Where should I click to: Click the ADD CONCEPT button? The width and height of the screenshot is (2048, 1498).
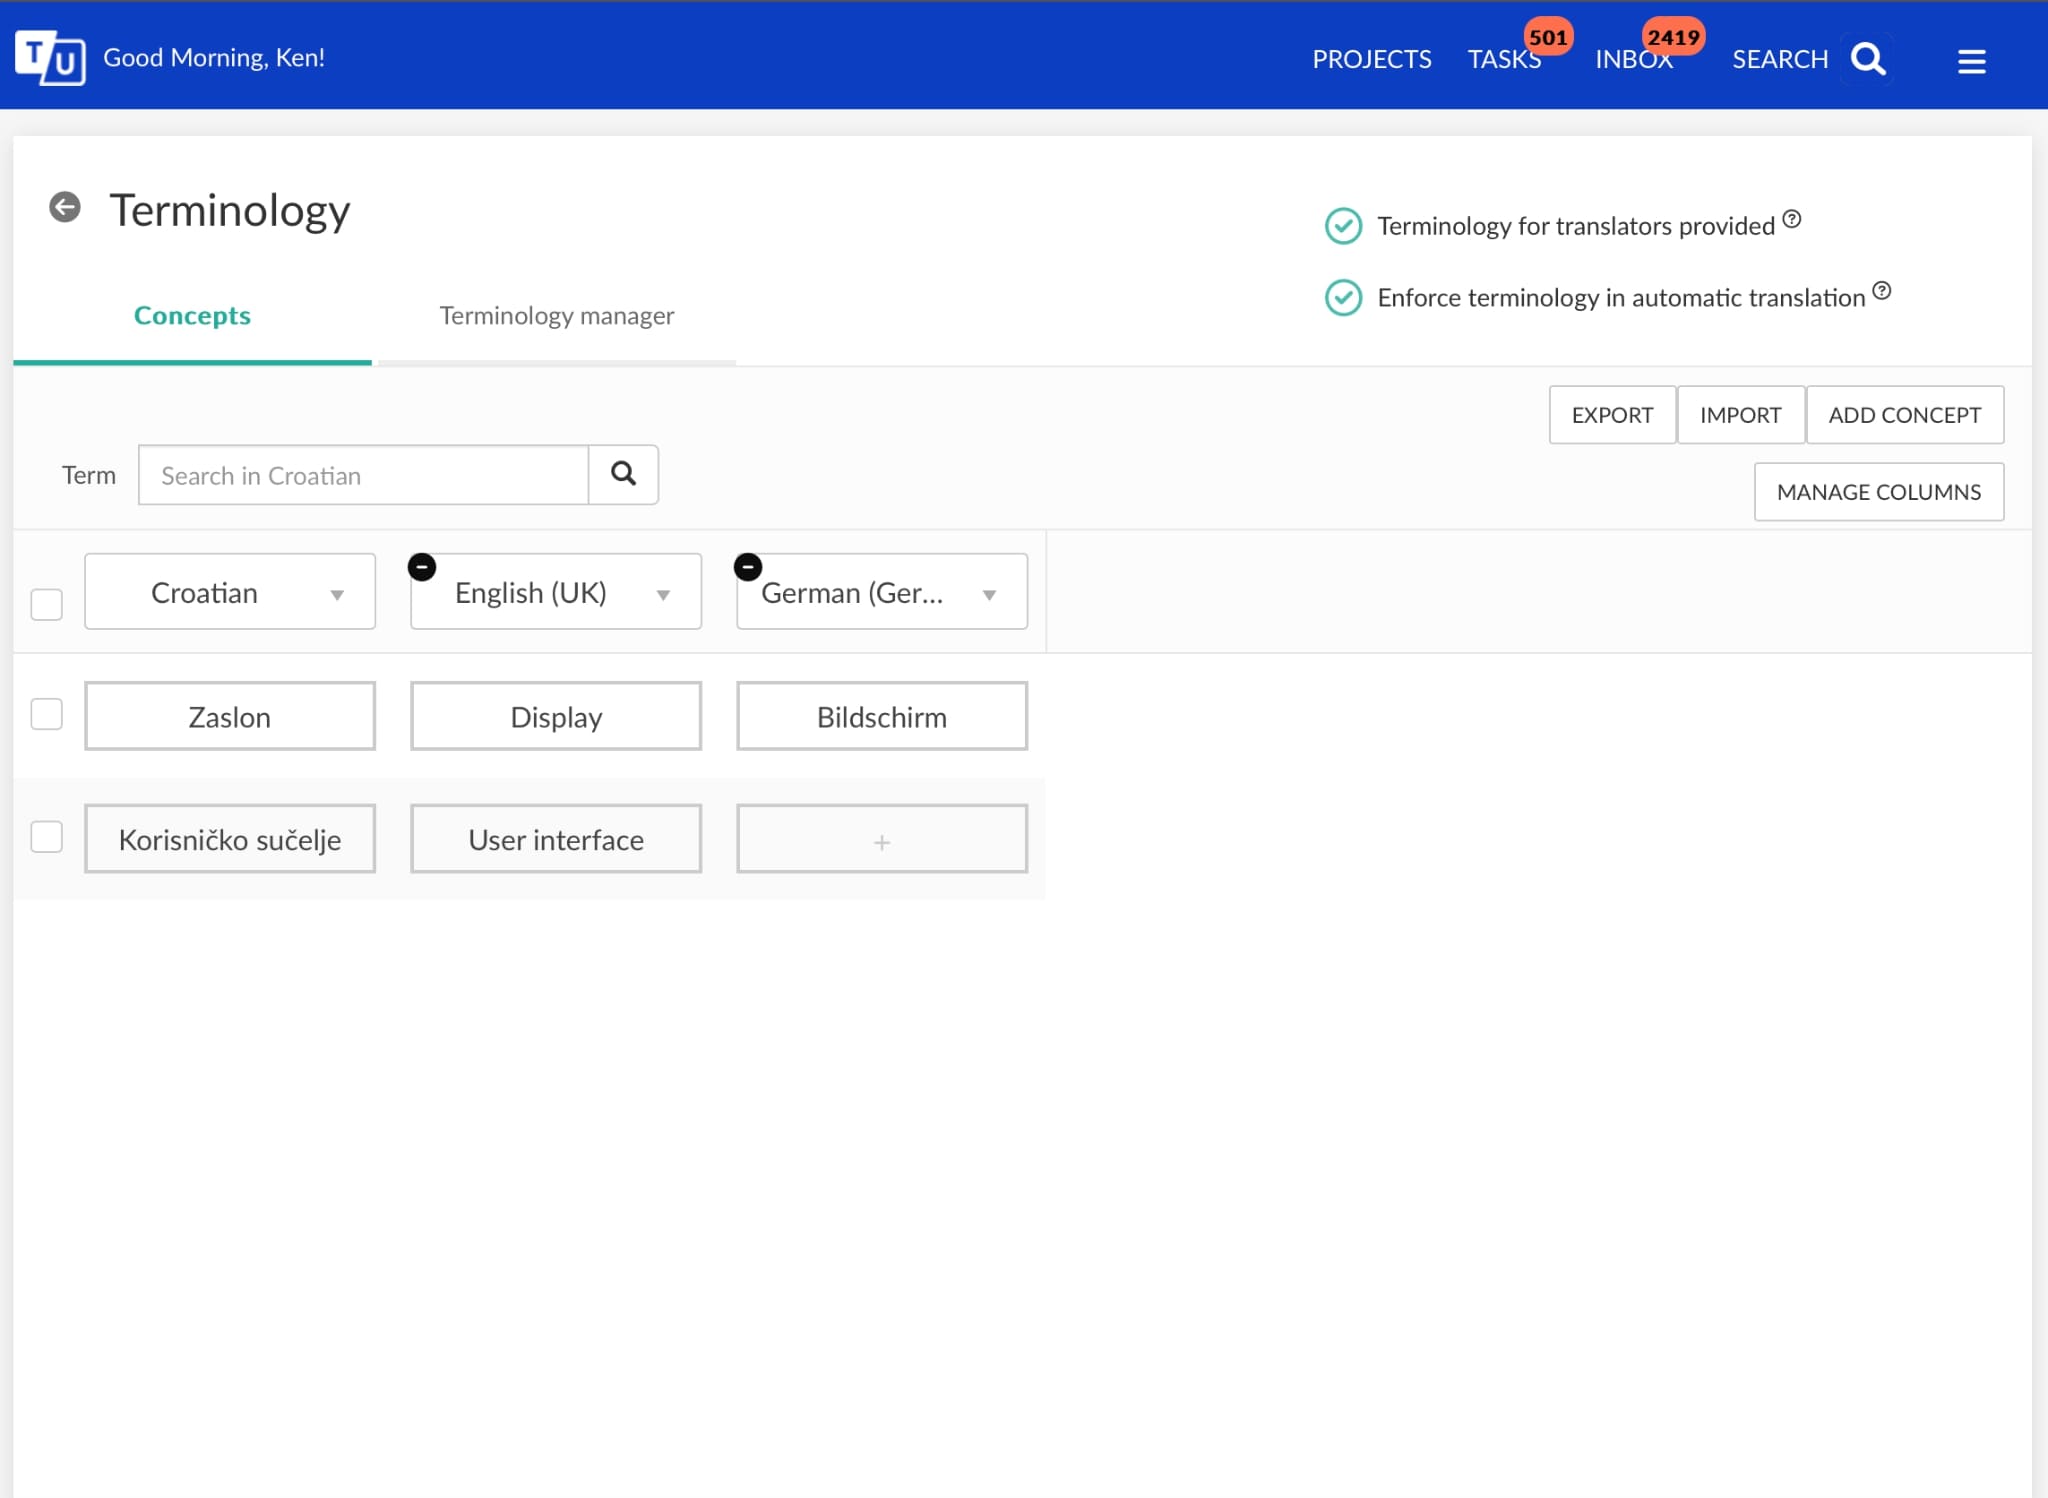tap(1905, 415)
